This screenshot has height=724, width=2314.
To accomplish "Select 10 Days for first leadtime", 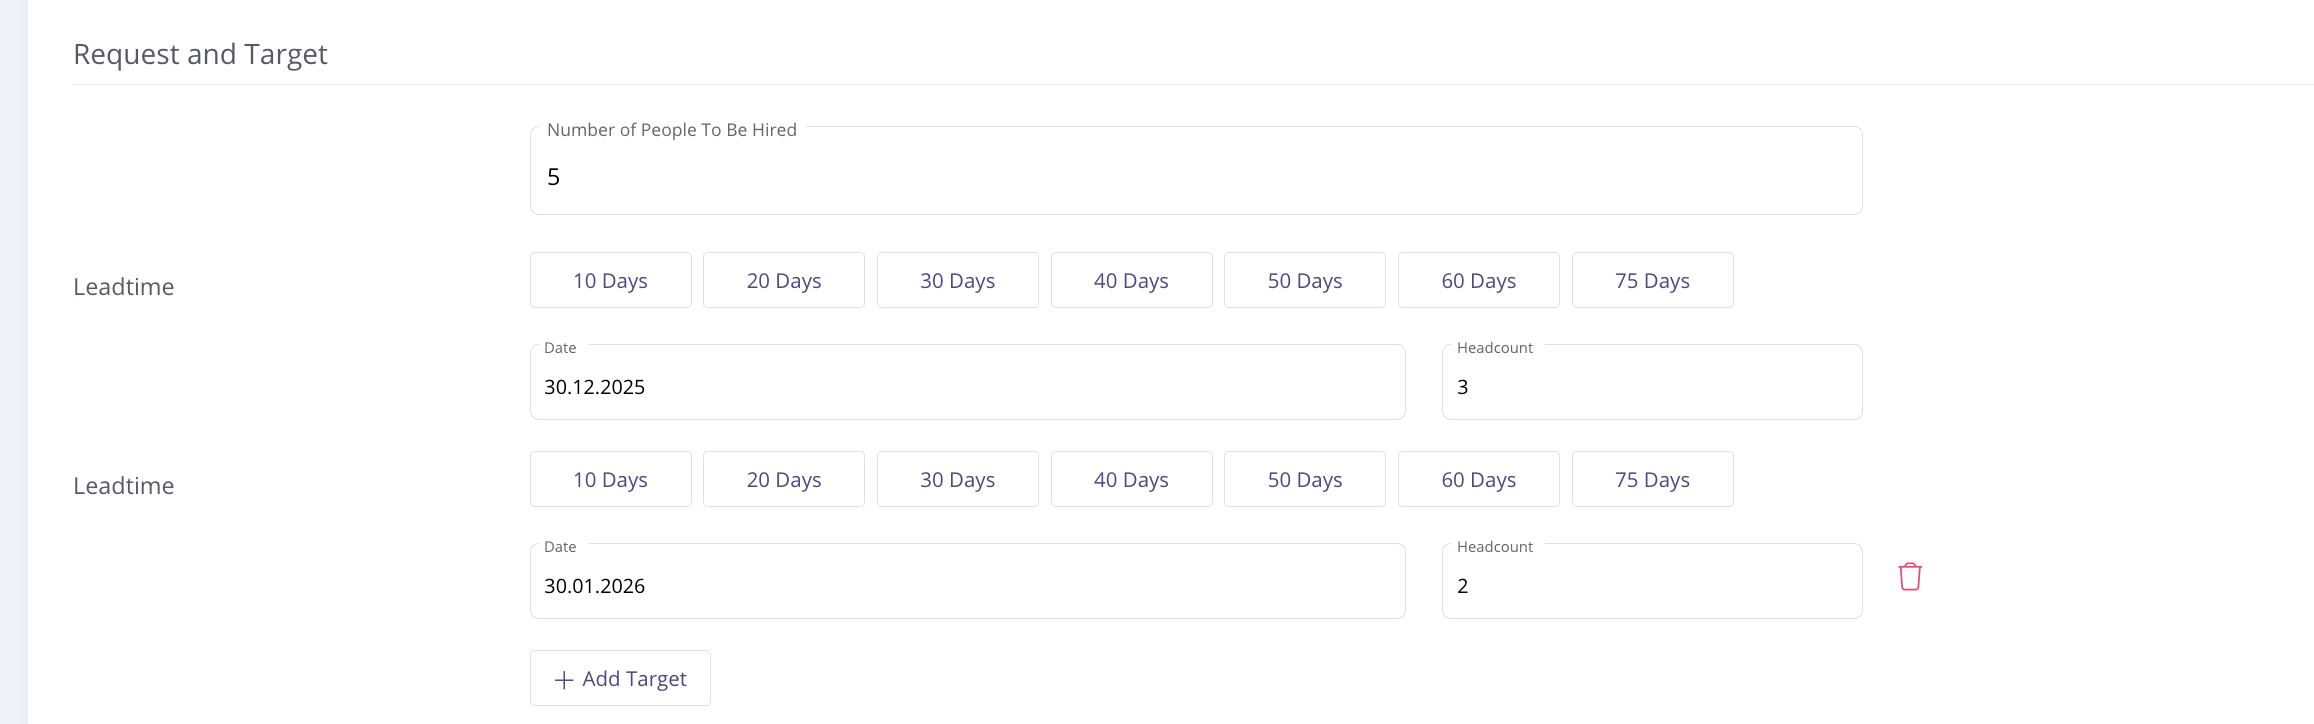I will (610, 281).
